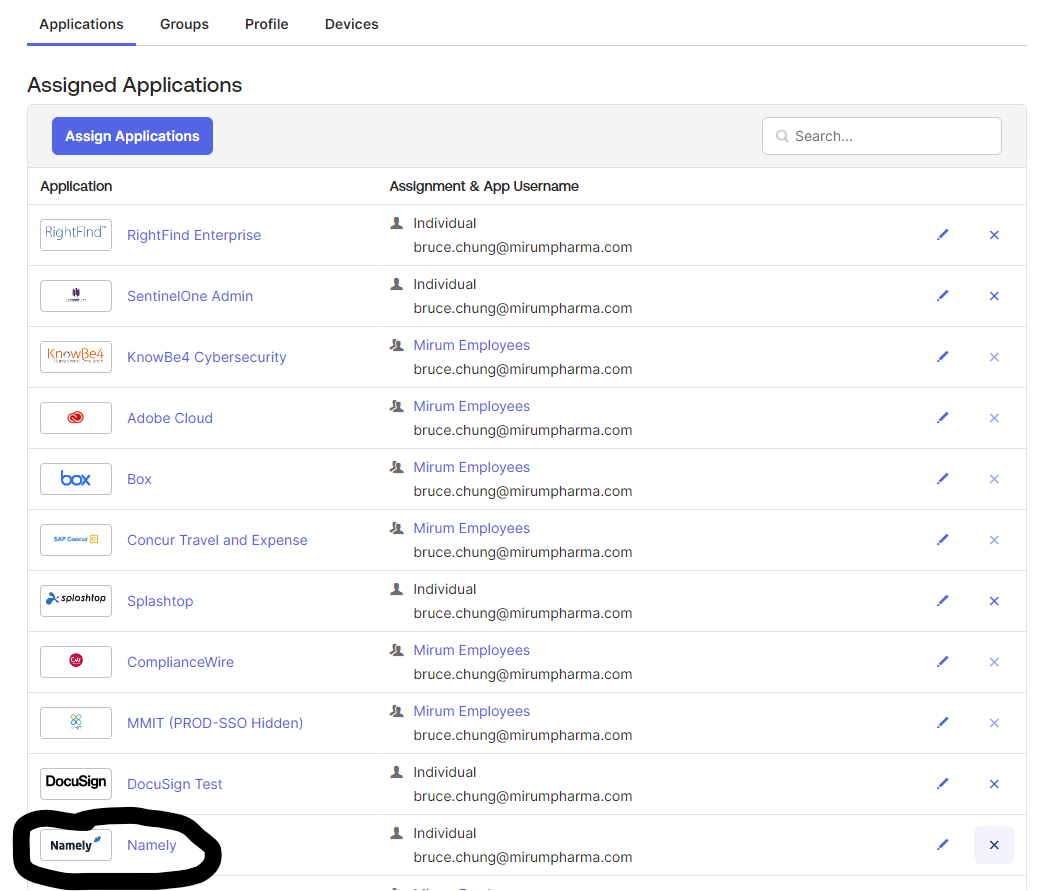This screenshot has width=1040, height=891.
Task: Click the SAP Concur logo thumbnail
Action: point(76,540)
